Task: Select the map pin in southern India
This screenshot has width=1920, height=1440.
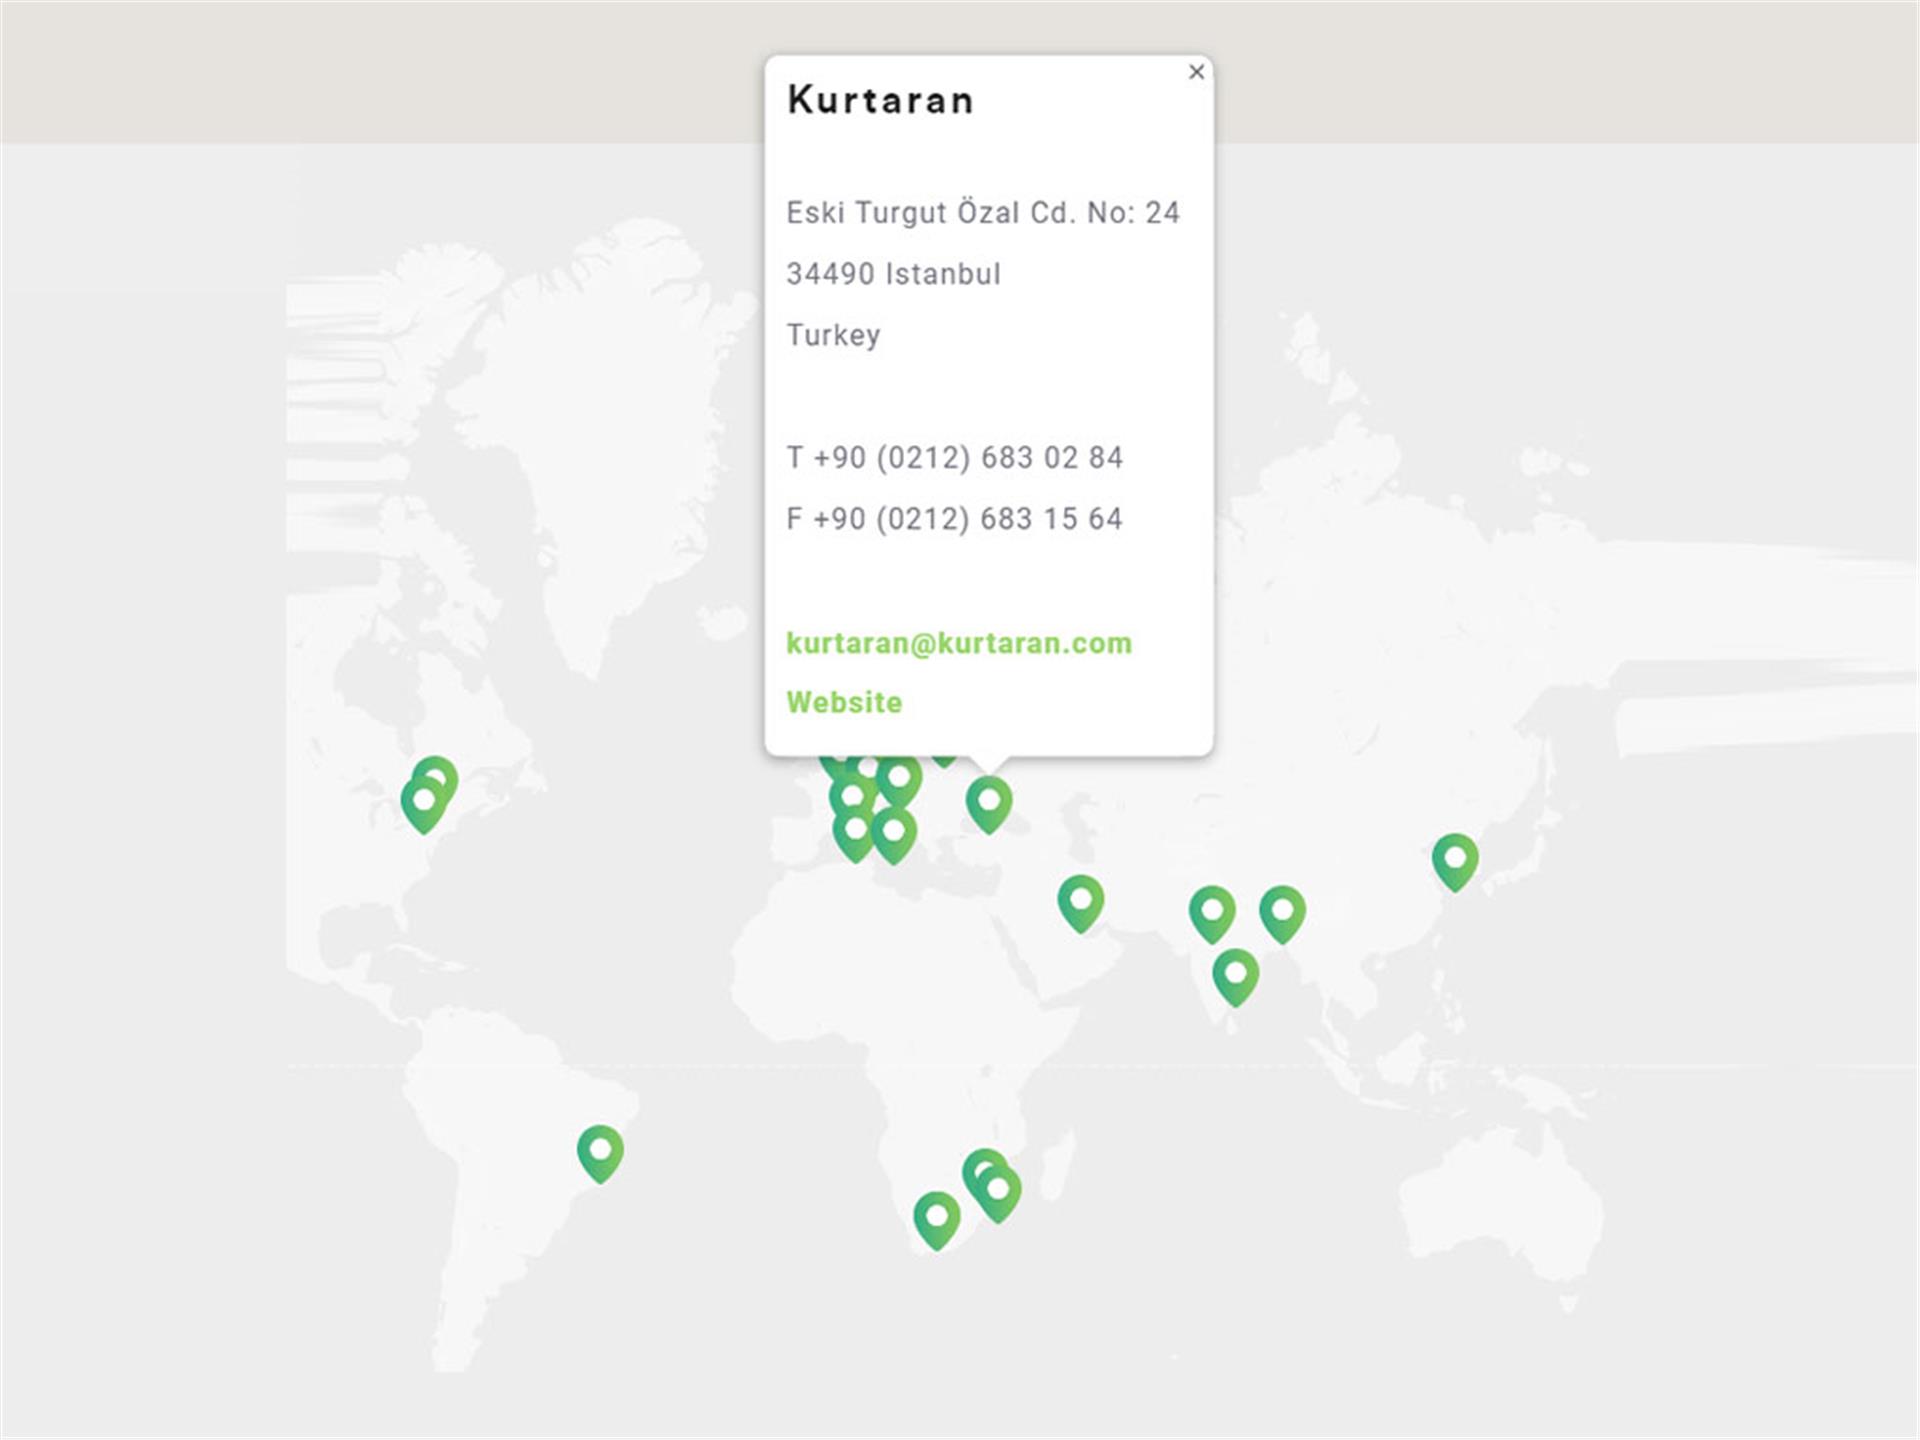Action: [x=1236, y=977]
